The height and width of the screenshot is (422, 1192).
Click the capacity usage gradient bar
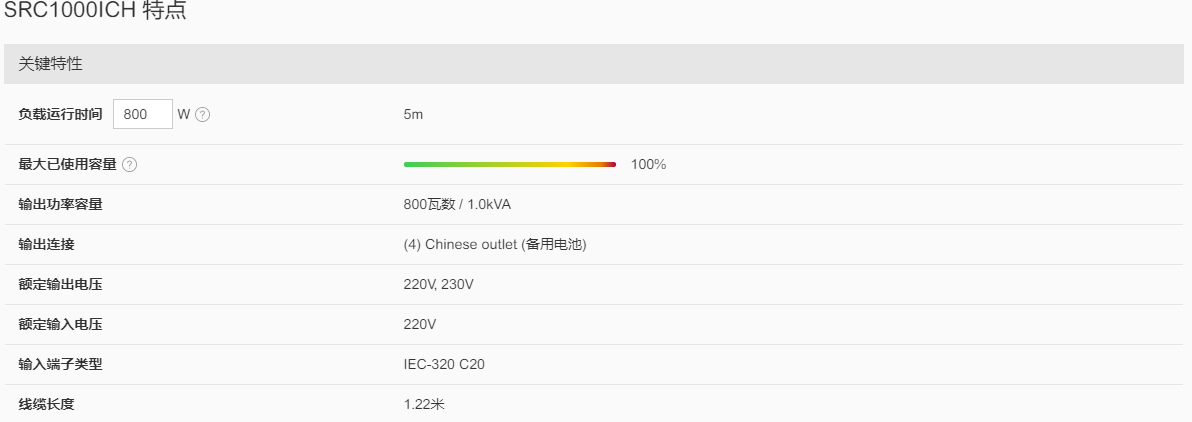pyautogui.click(x=509, y=164)
